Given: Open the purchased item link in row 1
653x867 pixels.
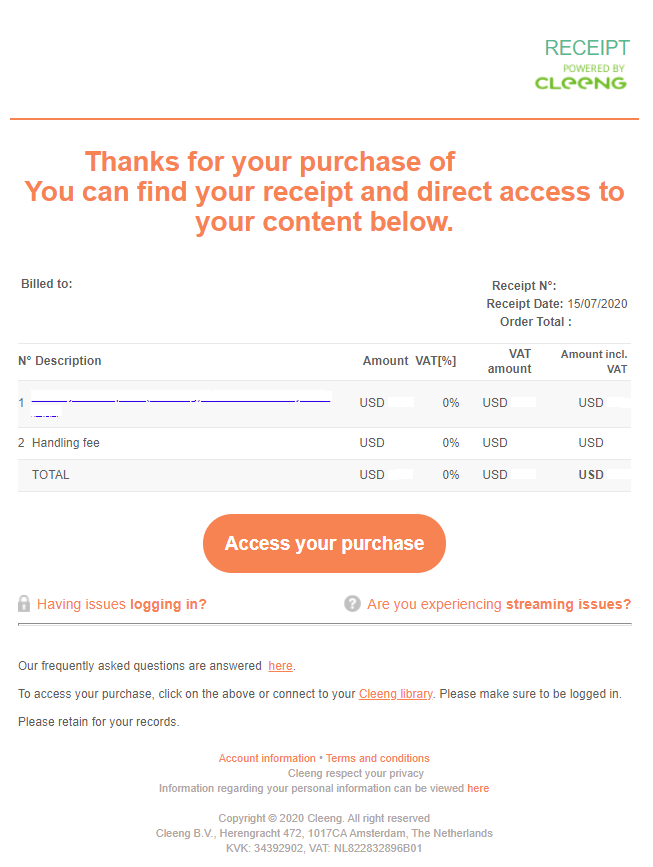Looking at the screenshot, I should (181, 405).
